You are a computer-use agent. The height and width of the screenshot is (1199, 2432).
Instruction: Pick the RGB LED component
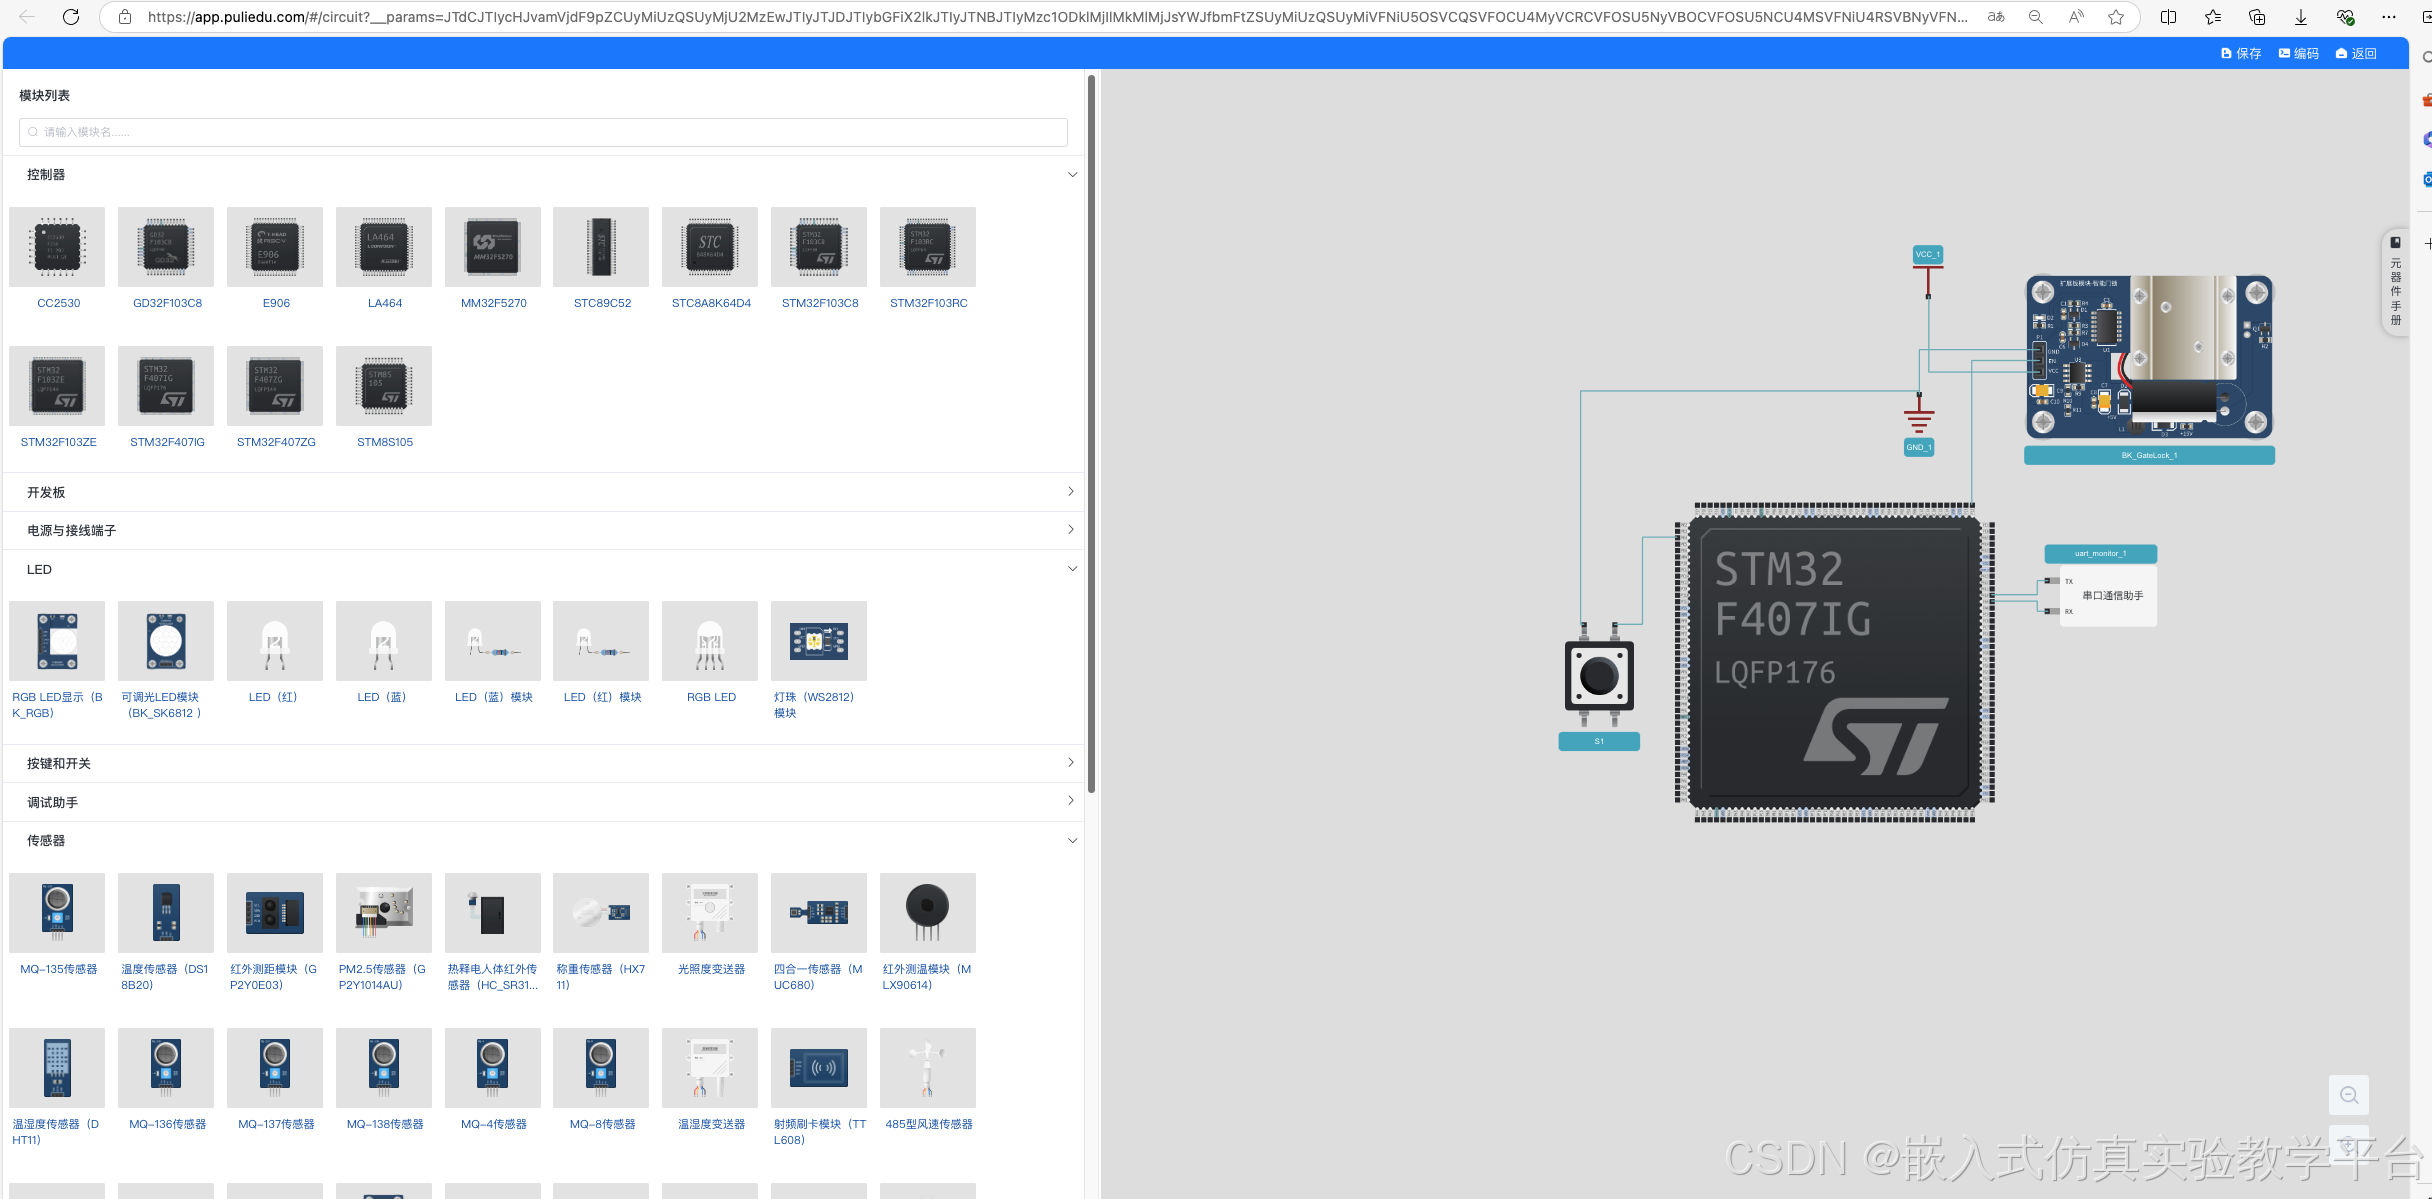(x=710, y=641)
